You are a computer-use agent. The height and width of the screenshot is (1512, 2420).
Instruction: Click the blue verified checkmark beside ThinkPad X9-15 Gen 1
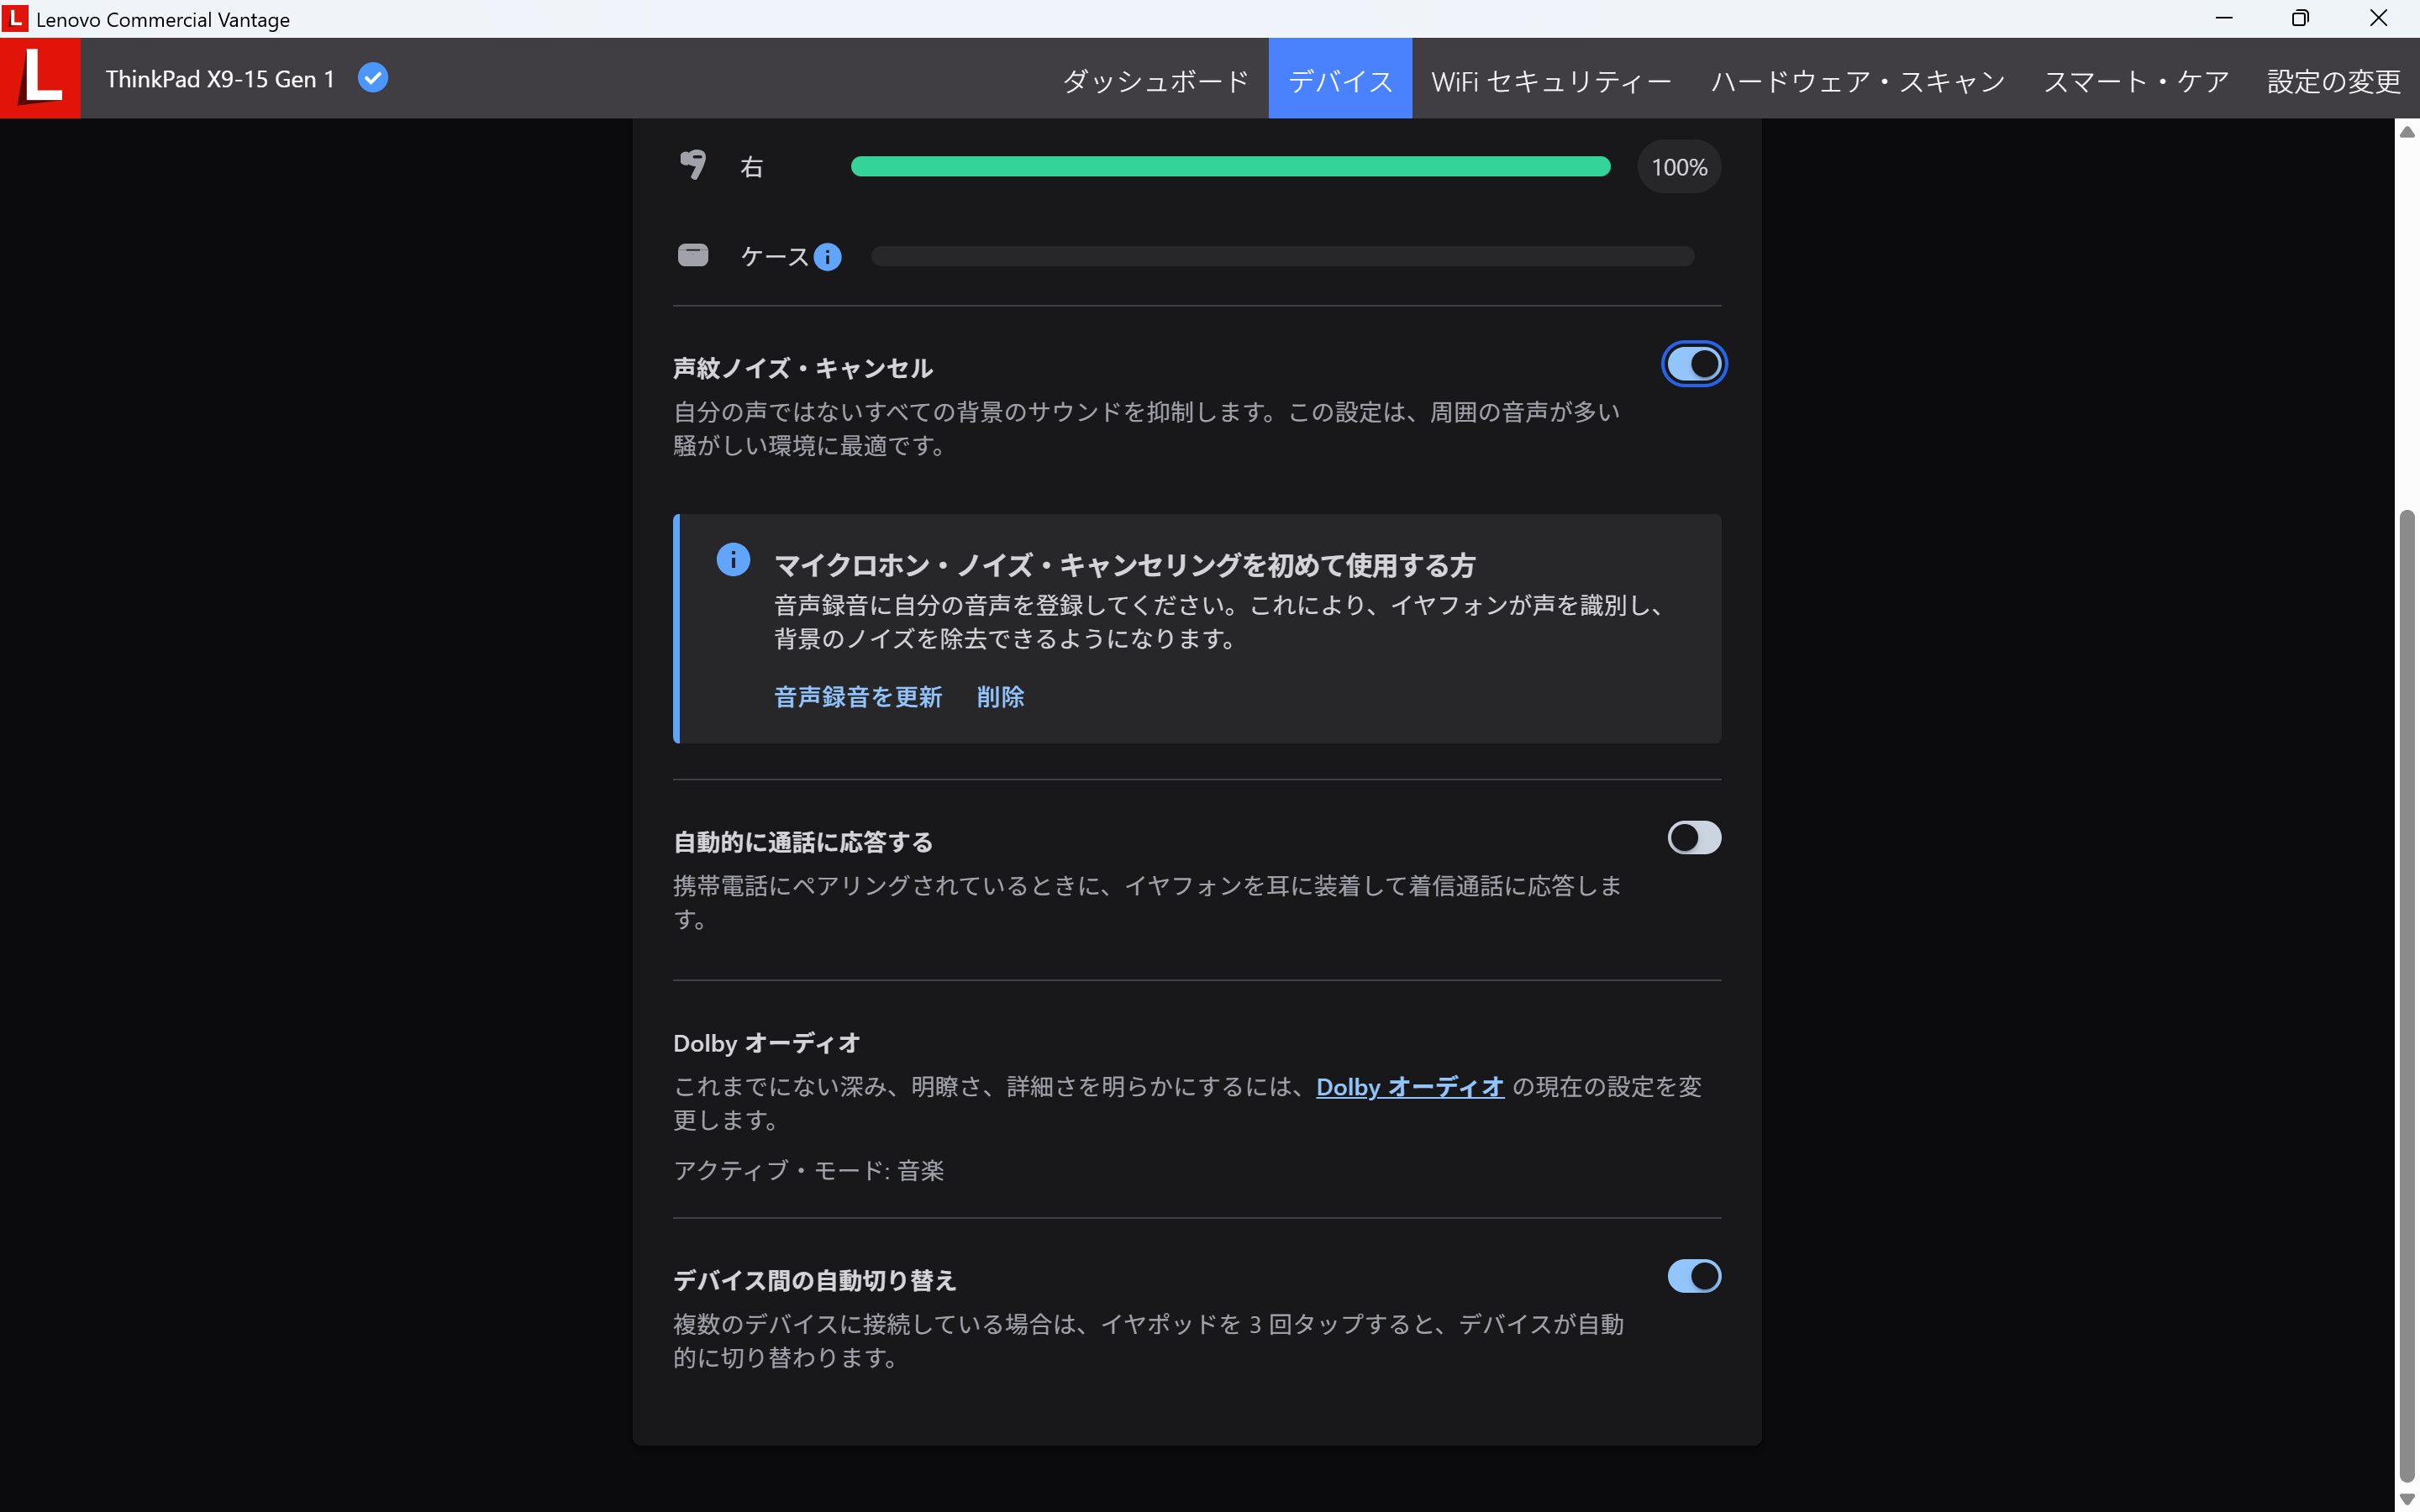tap(373, 78)
